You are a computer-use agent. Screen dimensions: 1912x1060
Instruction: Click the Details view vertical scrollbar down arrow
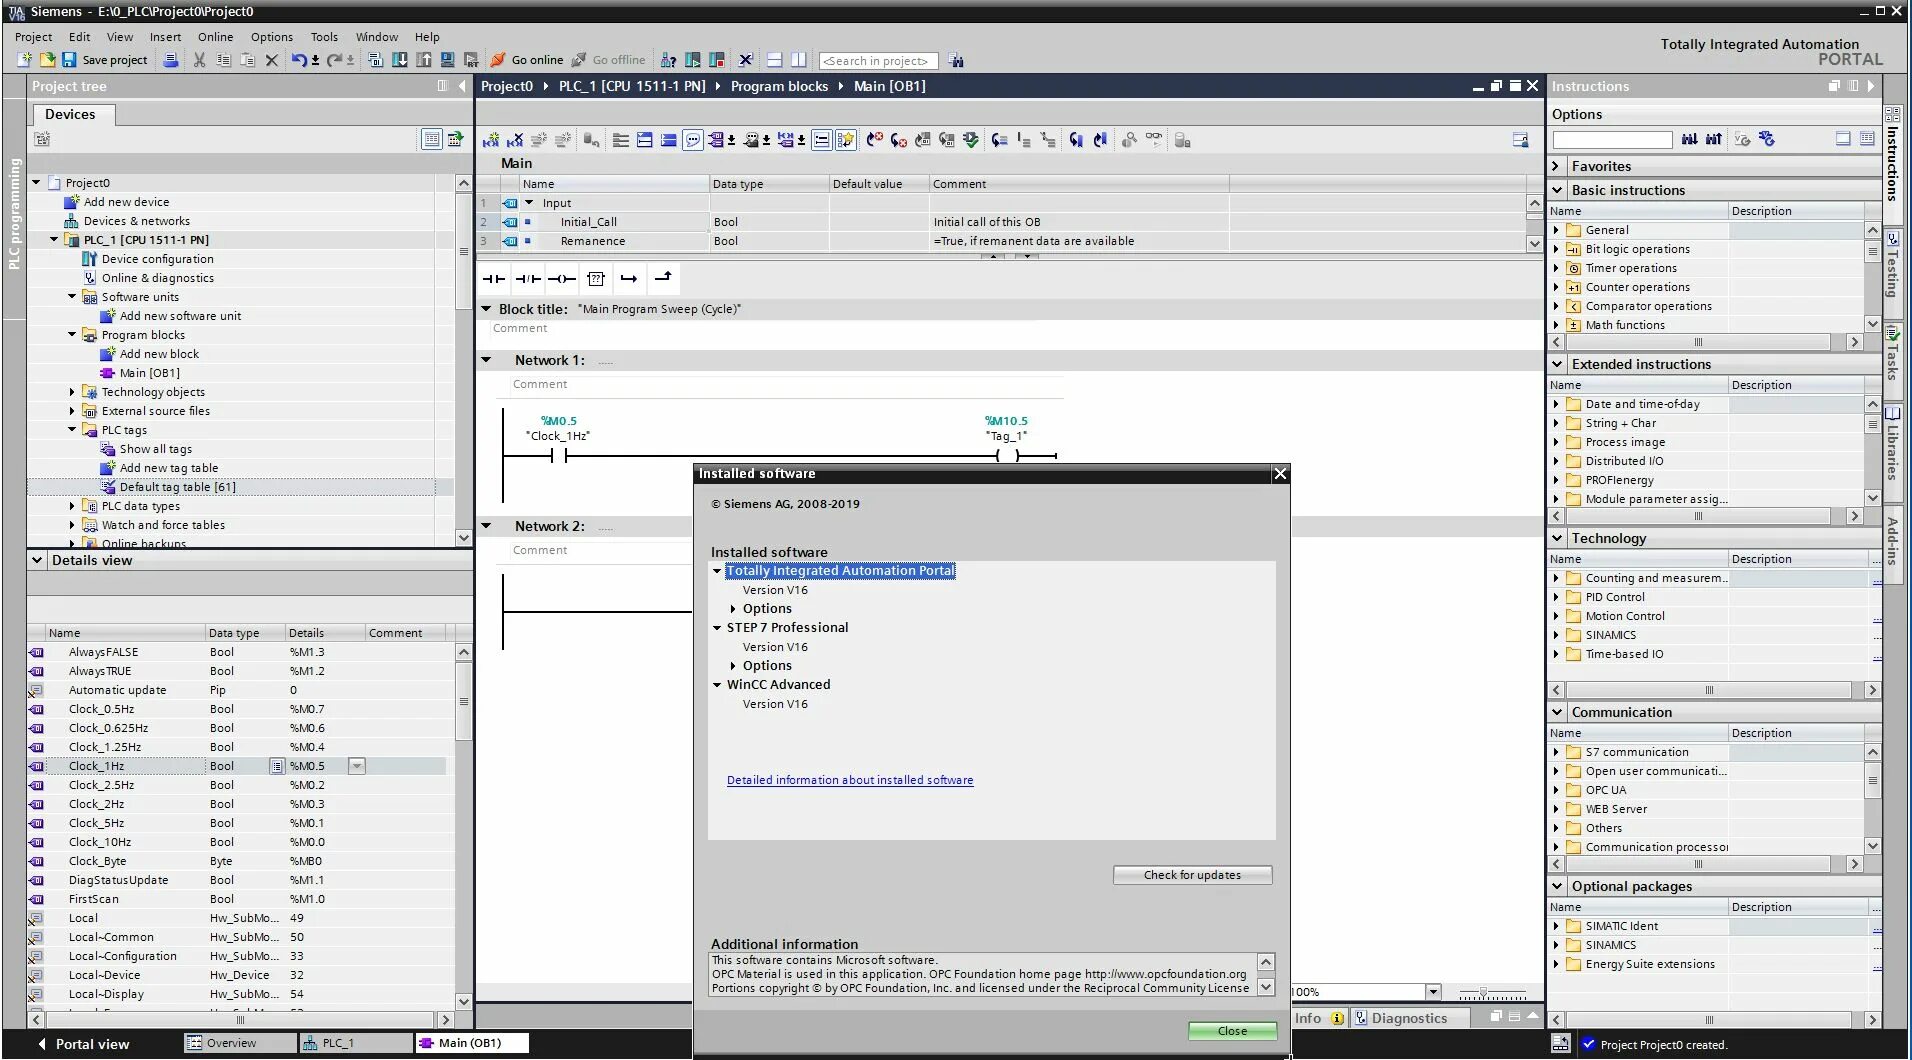pos(463,1001)
